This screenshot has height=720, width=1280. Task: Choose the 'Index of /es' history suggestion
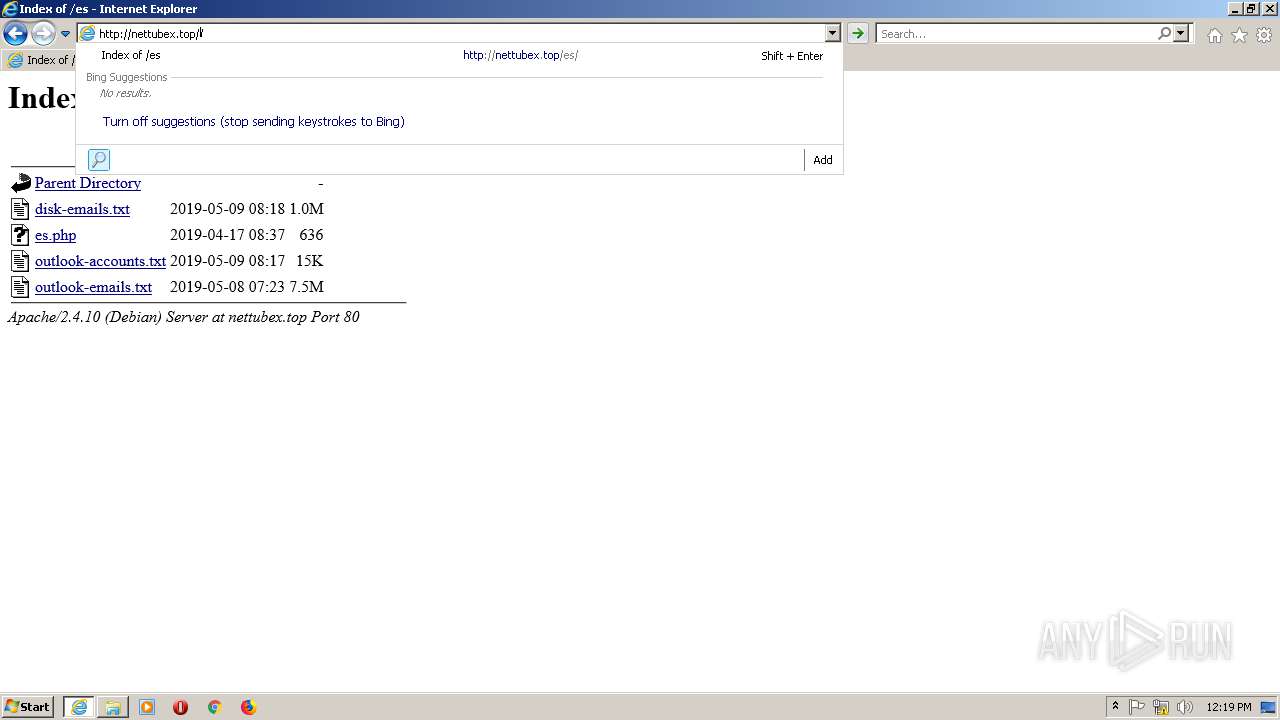[459, 56]
